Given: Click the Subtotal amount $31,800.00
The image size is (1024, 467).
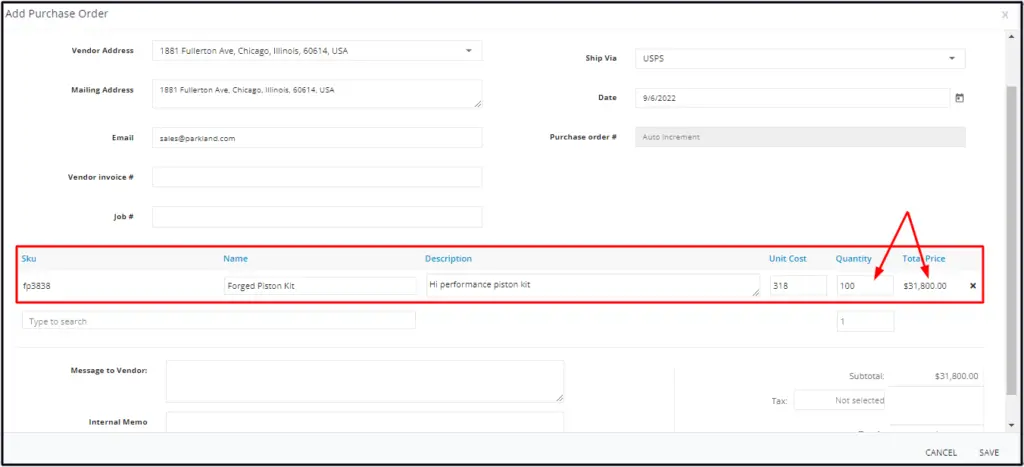Looking at the screenshot, I should point(956,376).
